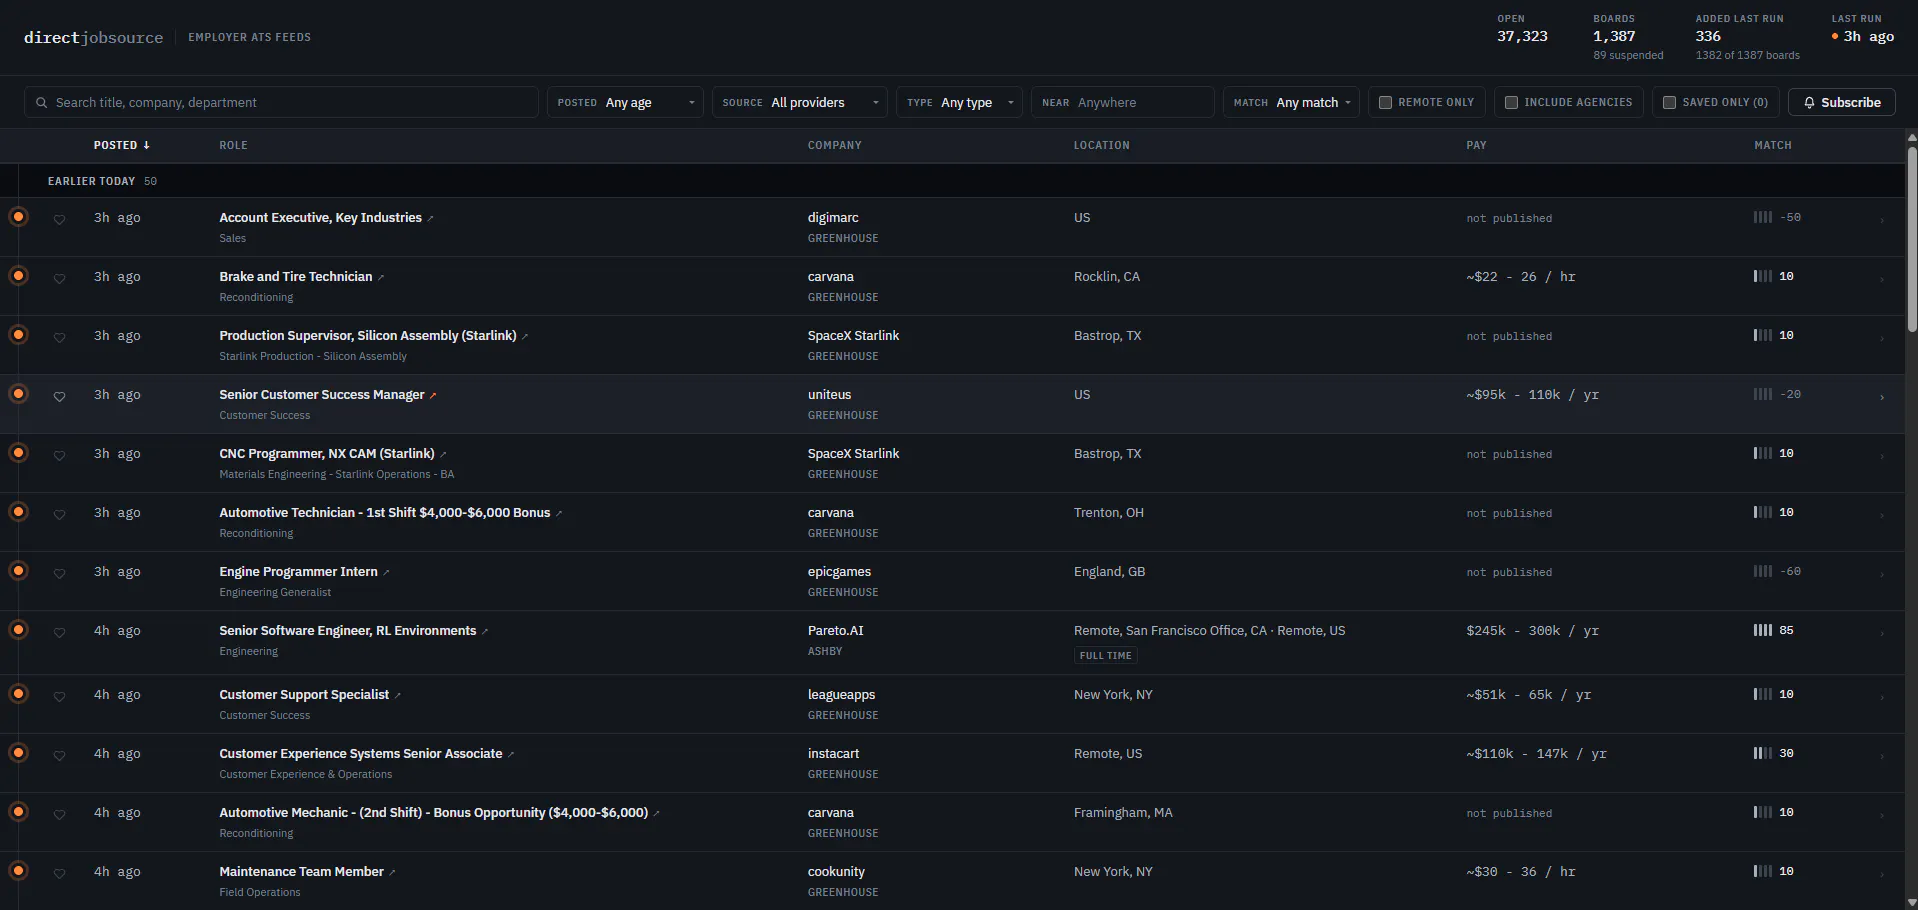
Task: Open Senior Software Engineer, RL Environments title
Action: coord(347,630)
